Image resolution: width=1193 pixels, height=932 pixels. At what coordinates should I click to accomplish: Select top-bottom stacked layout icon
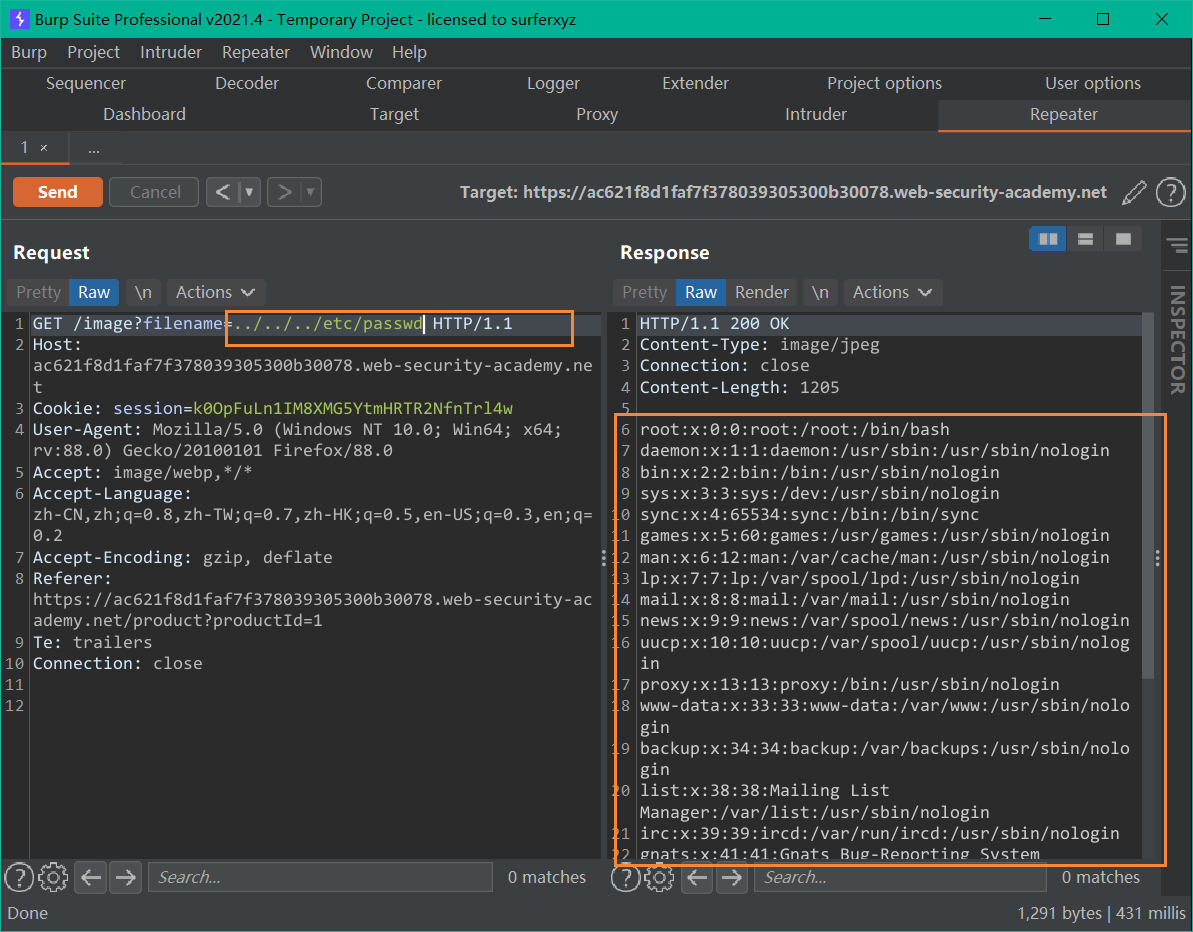tap(1085, 239)
